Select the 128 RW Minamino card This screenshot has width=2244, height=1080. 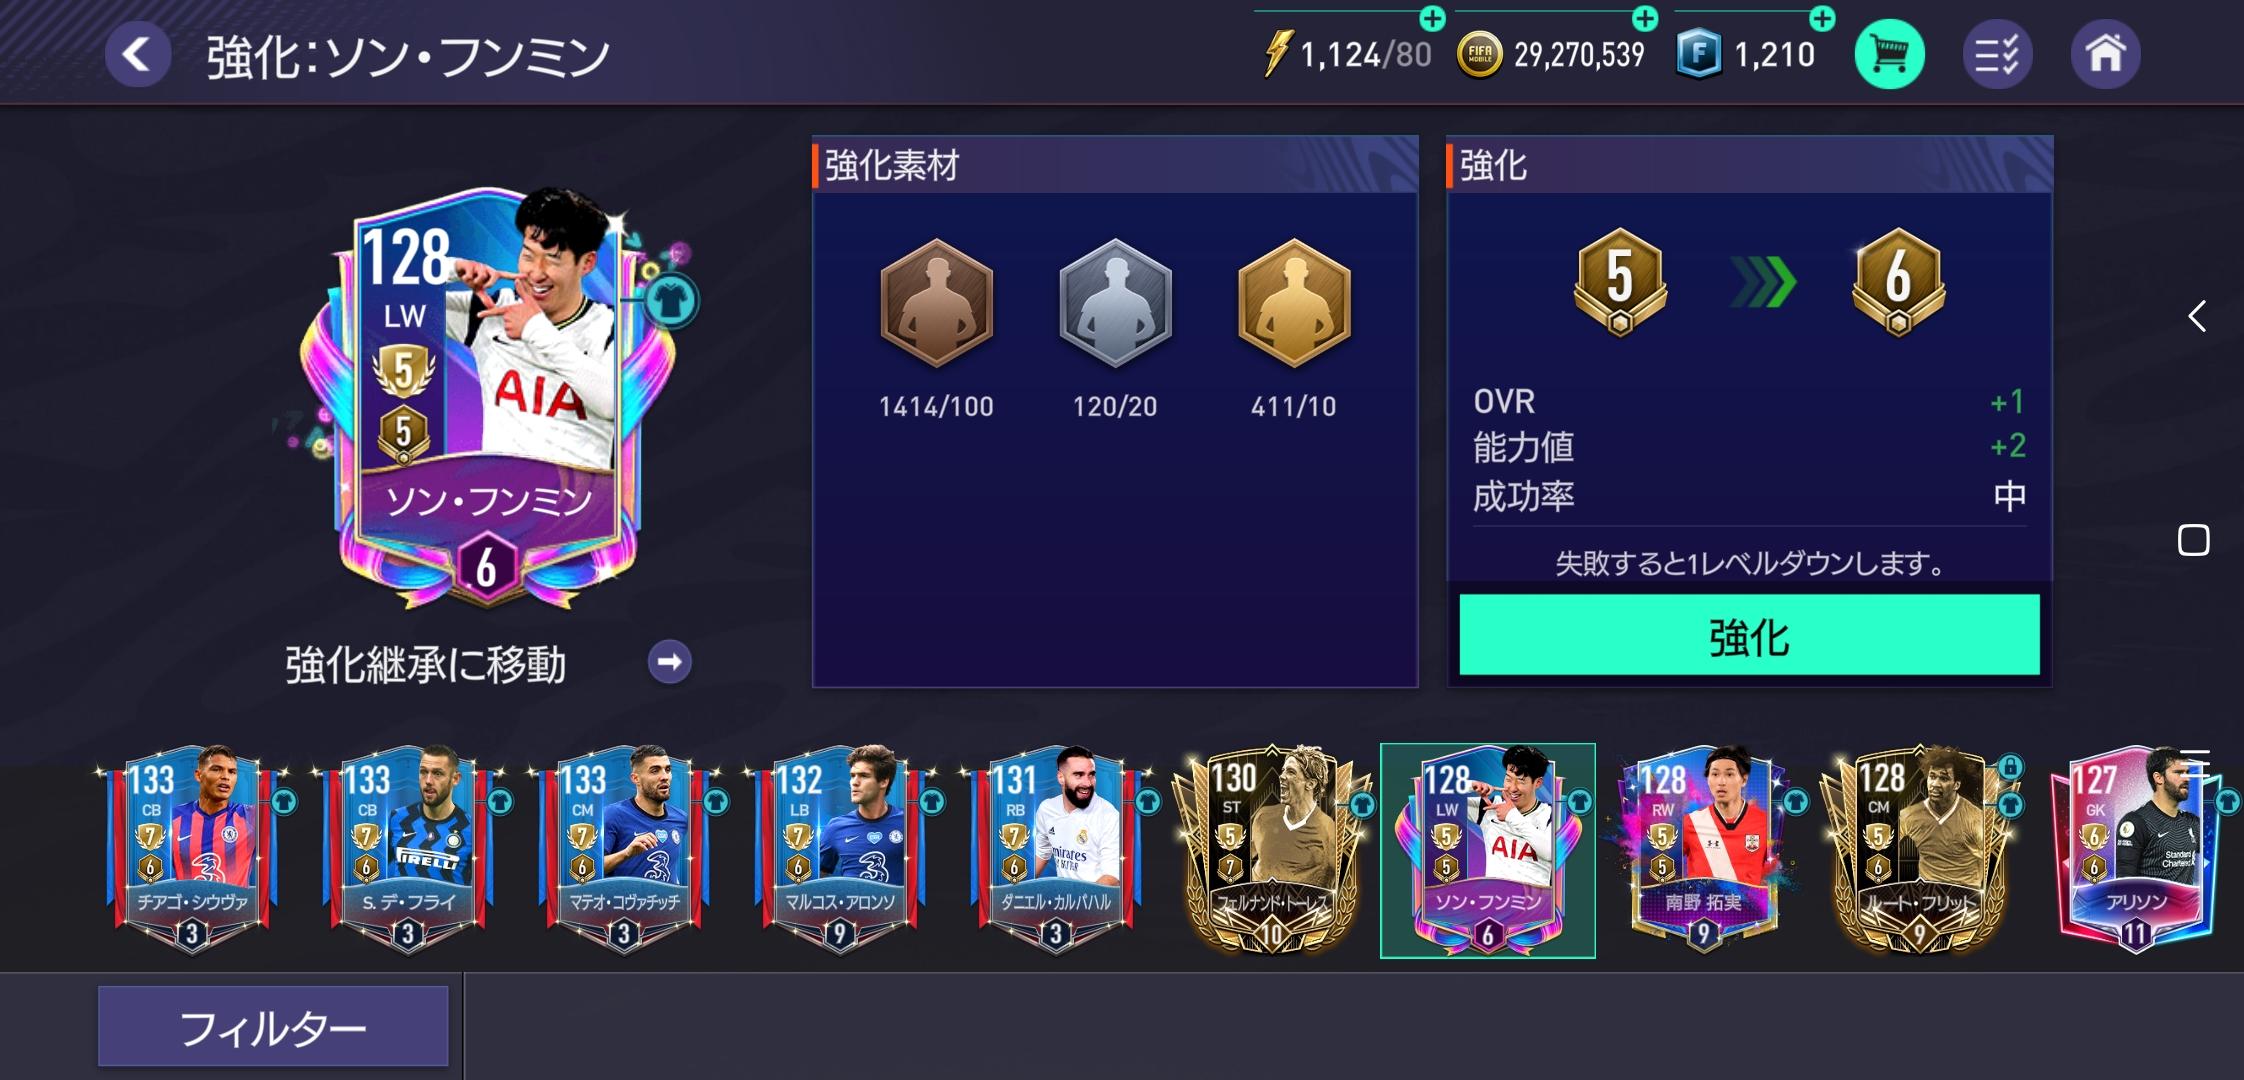pyautogui.click(x=1704, y=850)
